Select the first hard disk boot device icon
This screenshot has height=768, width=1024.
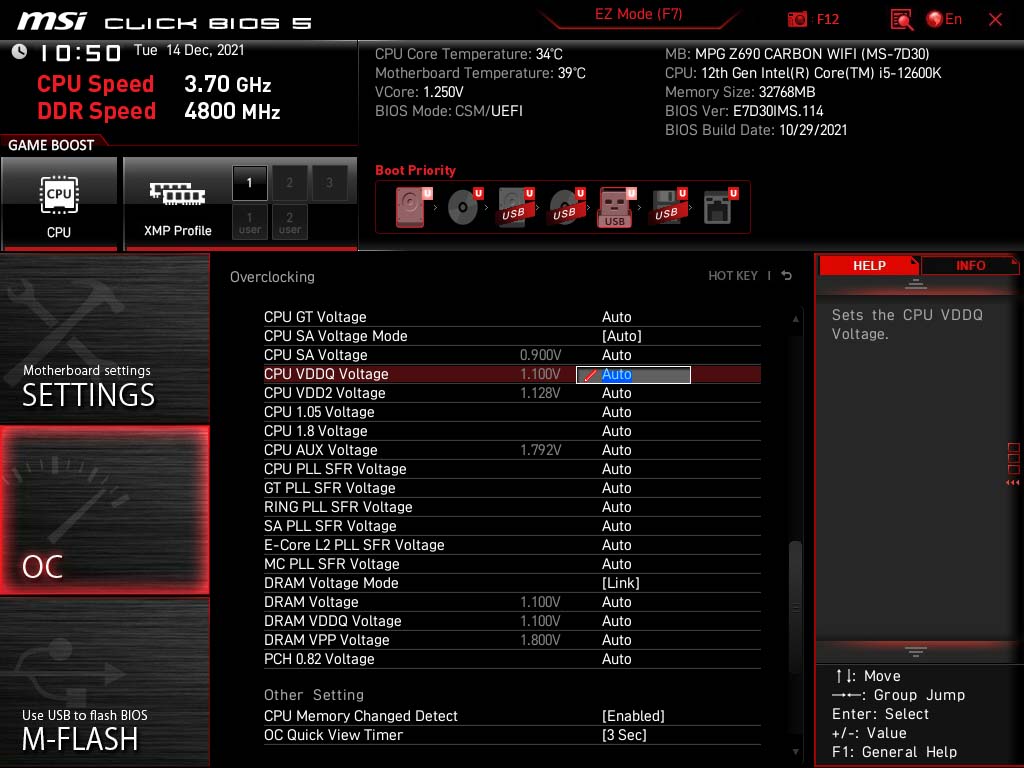[412, 207]
